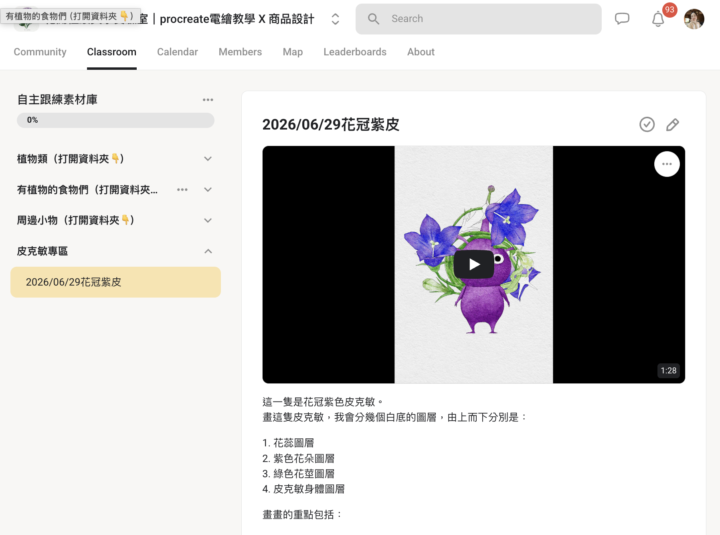Switch to the Community tab
The image size is (720, 535).
pos(40,52)
